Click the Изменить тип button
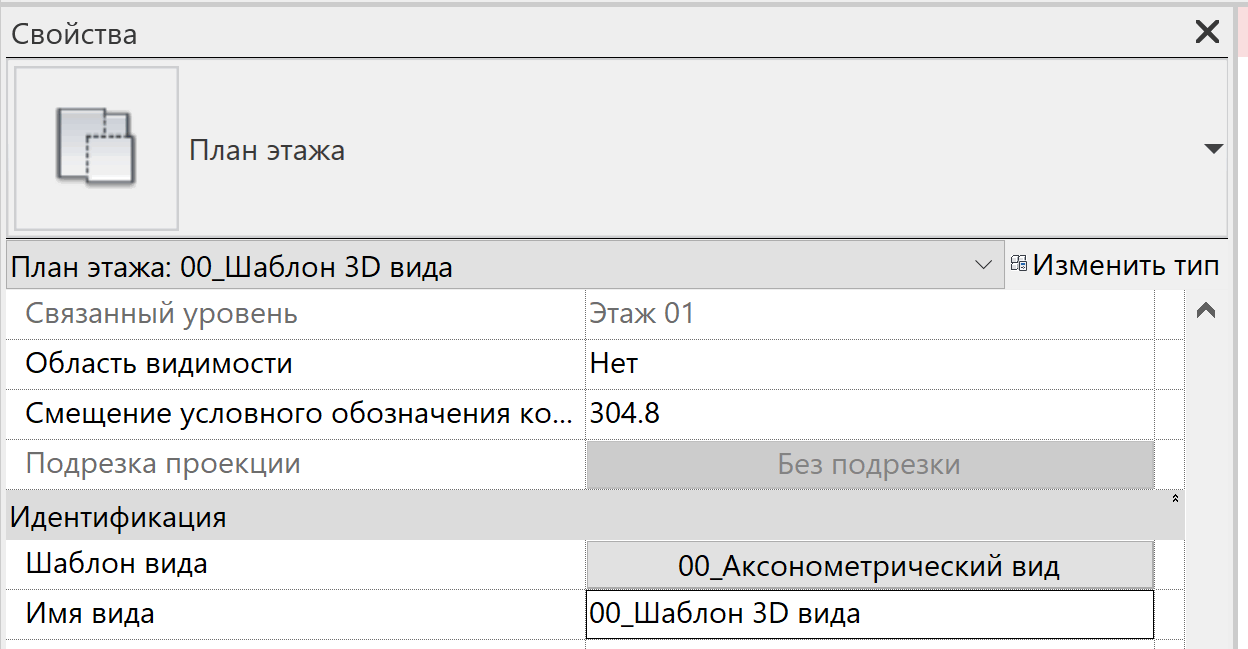 tap(1116, 266)
